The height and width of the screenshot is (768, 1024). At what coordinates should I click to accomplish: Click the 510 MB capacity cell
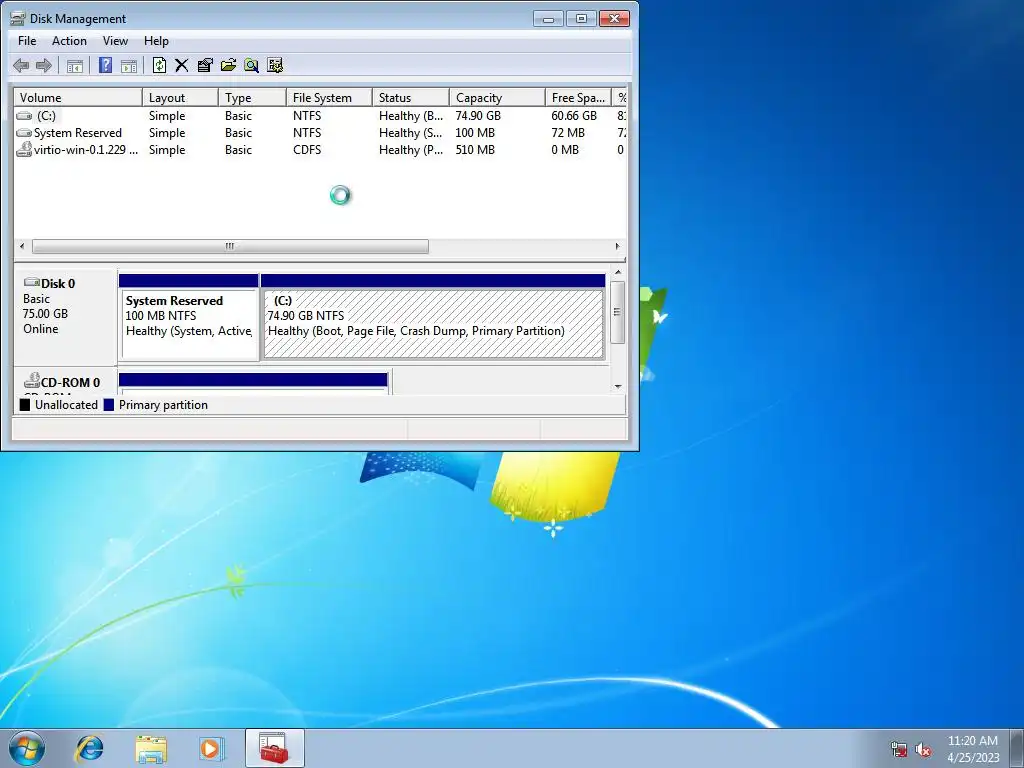point(475,150)
